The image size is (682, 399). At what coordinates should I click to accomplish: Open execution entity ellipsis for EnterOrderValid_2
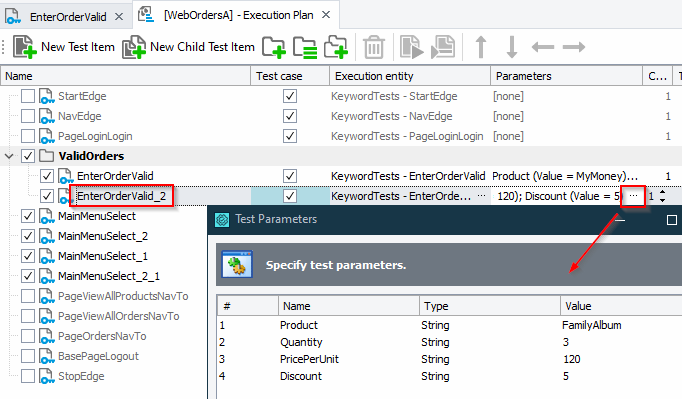481,196
